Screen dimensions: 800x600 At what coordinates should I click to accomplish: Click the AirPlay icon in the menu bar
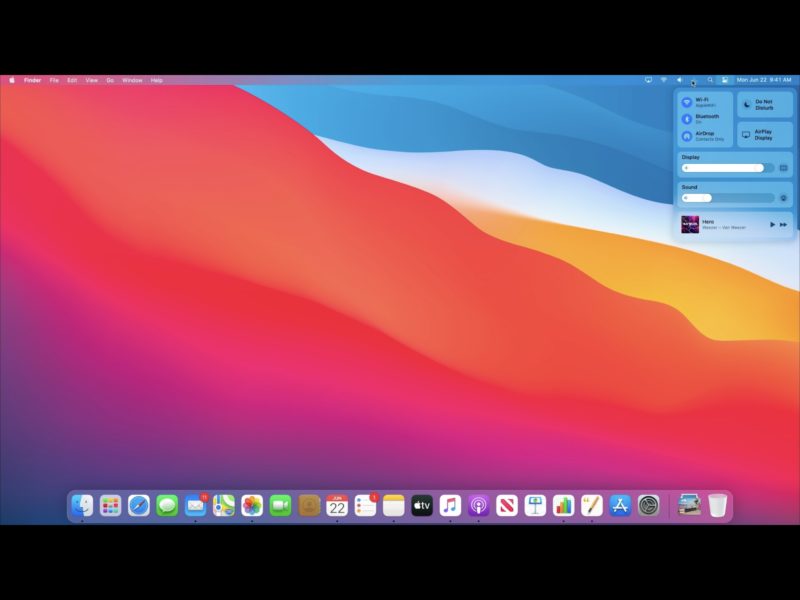coord(648,80)
